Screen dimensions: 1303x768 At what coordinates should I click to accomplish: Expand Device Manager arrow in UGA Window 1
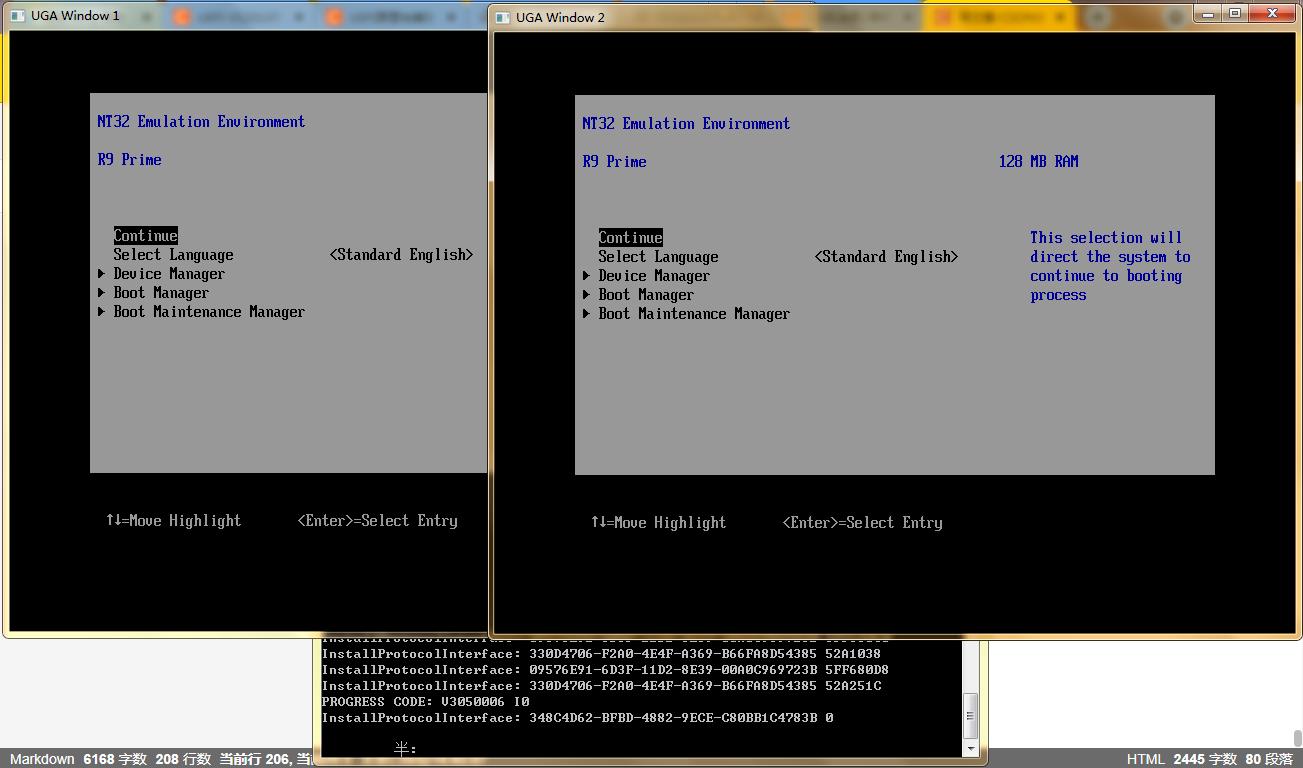pos(102,274)
